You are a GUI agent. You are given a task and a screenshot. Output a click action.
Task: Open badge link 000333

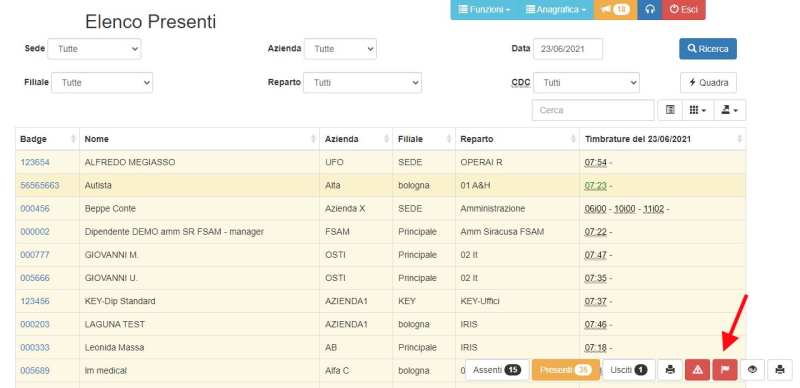click(x=35, y=348)
